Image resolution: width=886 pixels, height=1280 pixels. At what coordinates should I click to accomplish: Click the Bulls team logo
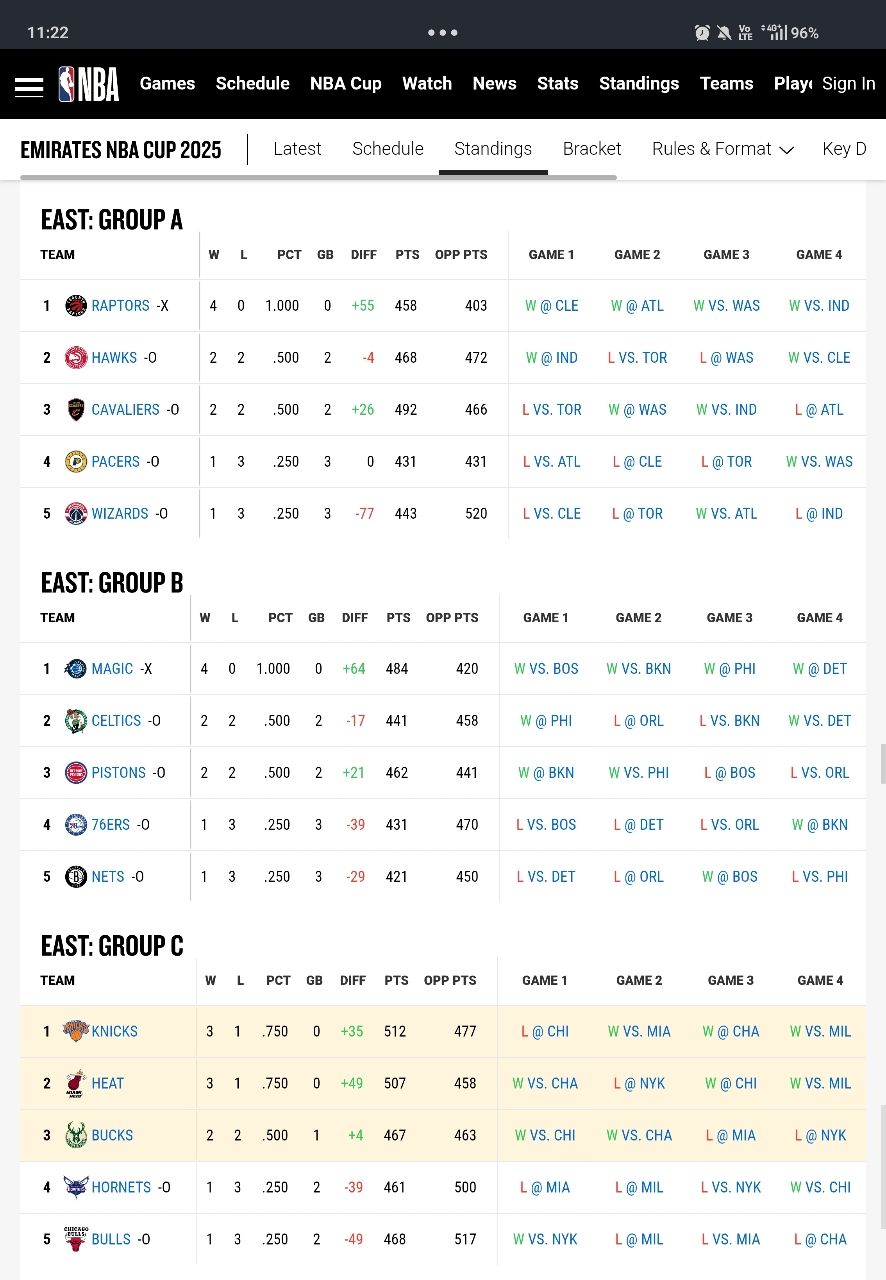point(76,1239)
